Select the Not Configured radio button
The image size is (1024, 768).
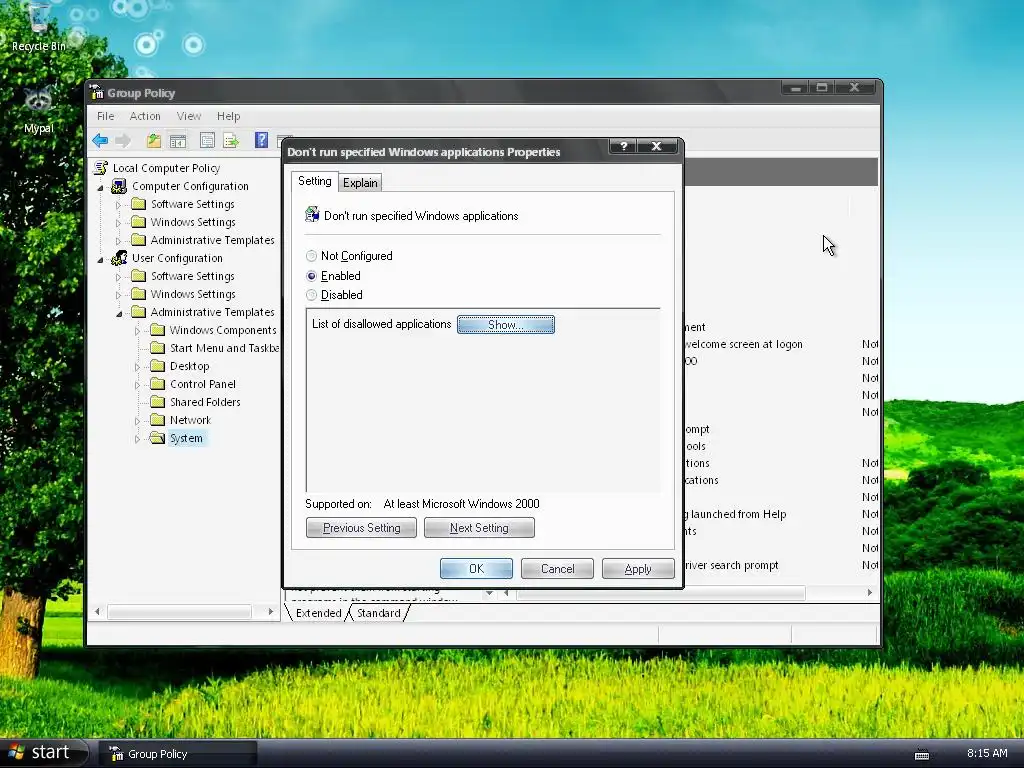[312, 256]
